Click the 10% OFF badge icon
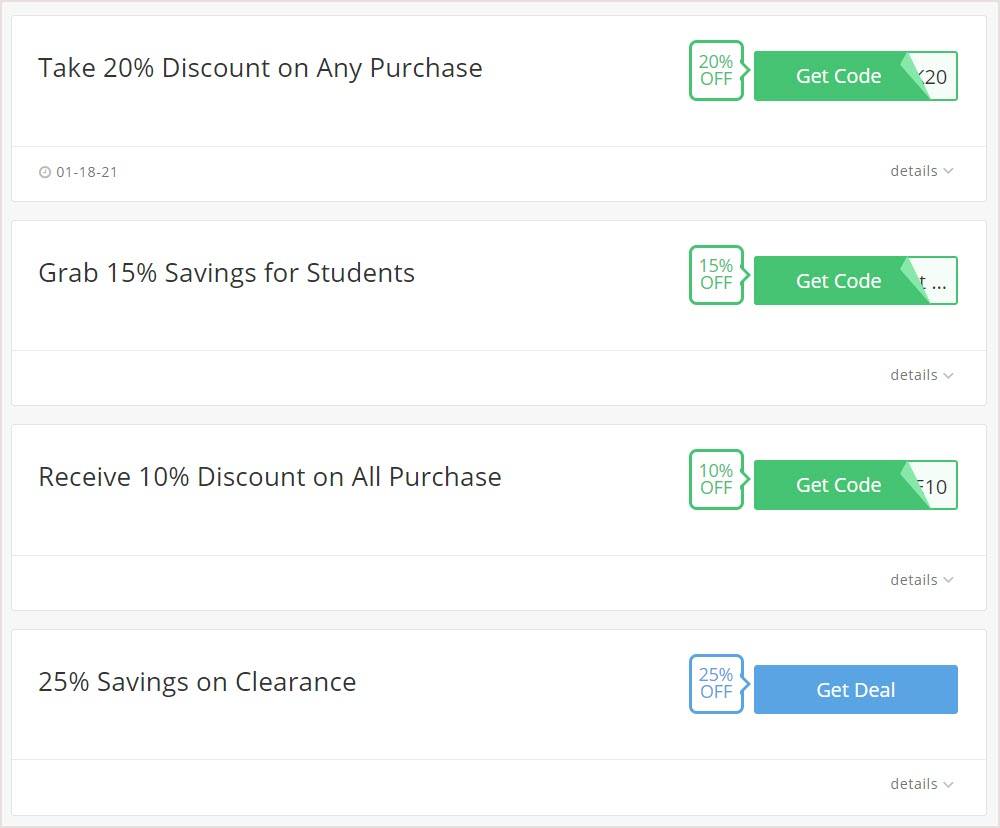This screenshot has width=1000, height=828. click(x=717, y=480)
